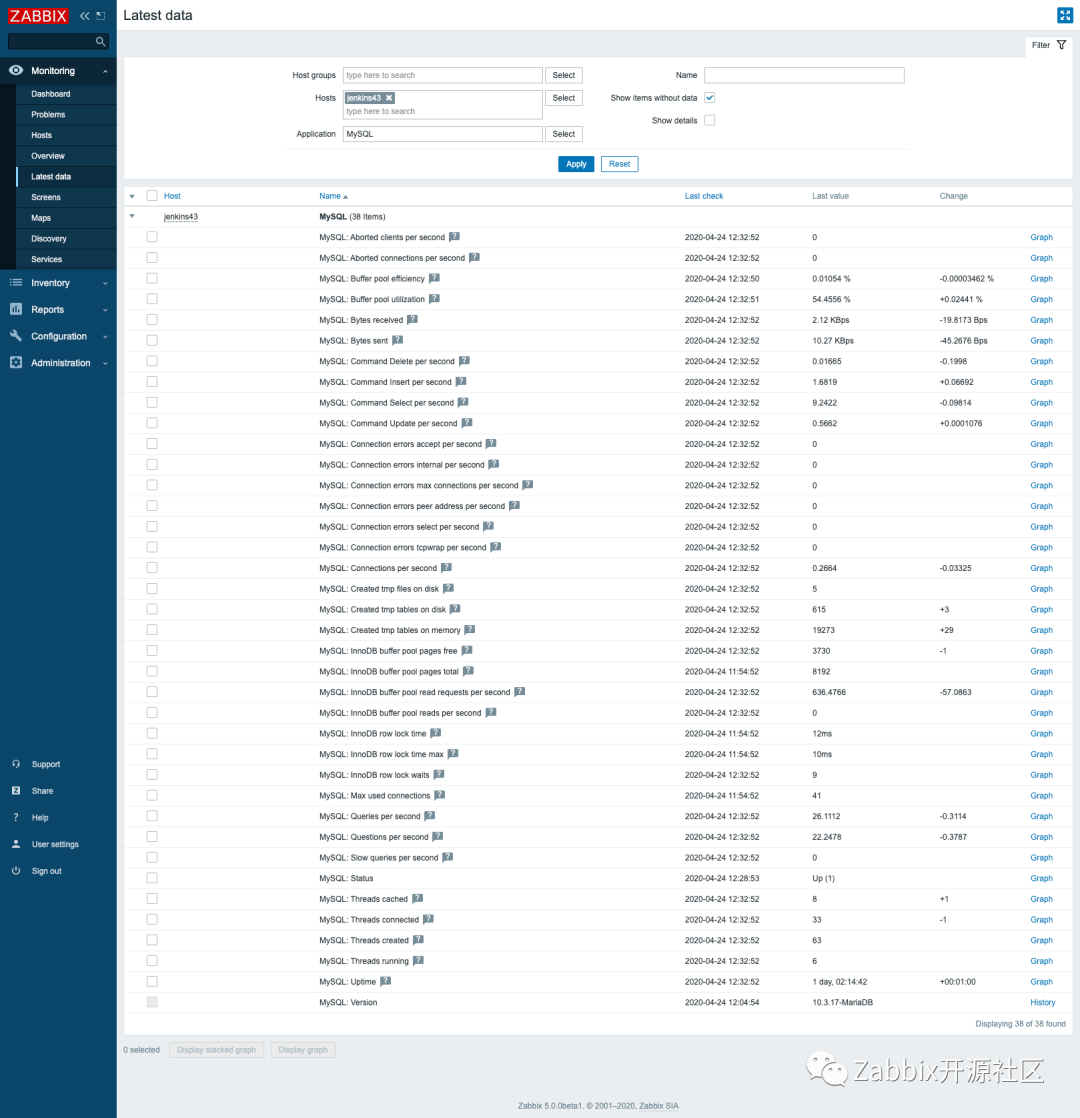Expand Configuration menu chevron

[106, 337]
